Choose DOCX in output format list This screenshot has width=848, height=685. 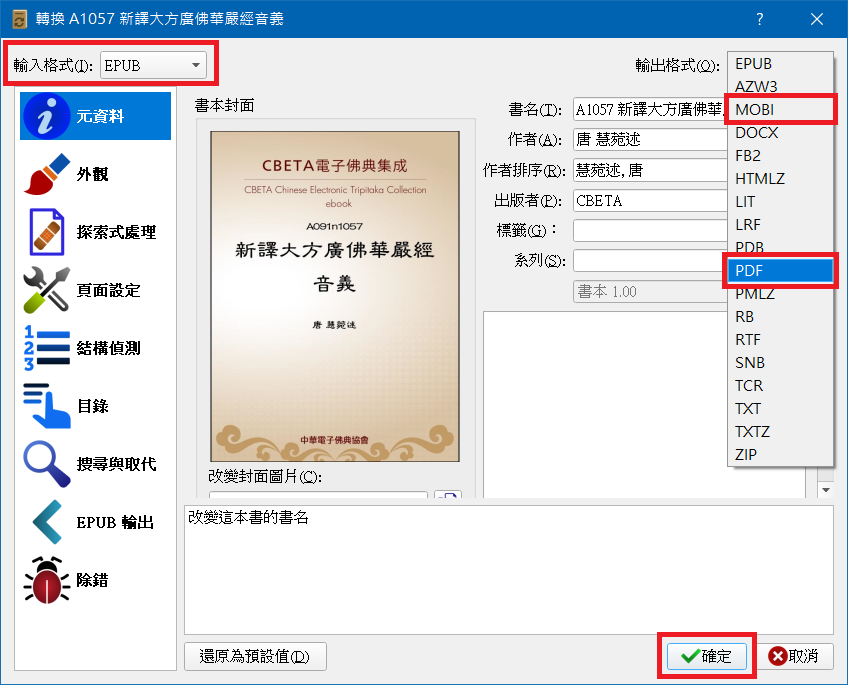click(x=780, y=132)
